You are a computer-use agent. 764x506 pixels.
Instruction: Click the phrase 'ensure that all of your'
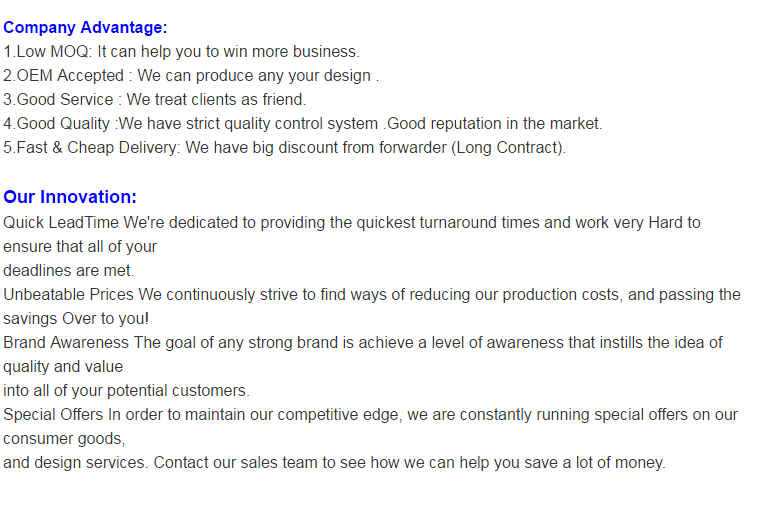80,247
